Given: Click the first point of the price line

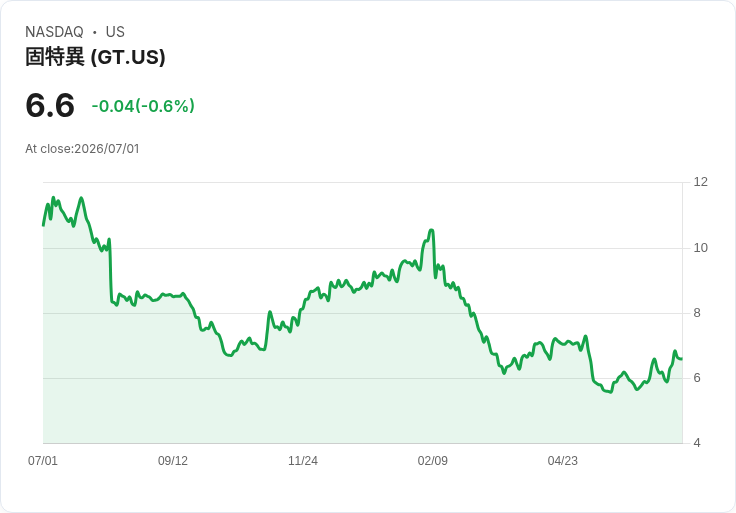Looking at the screenshot, I should click(x=43, y=225).
